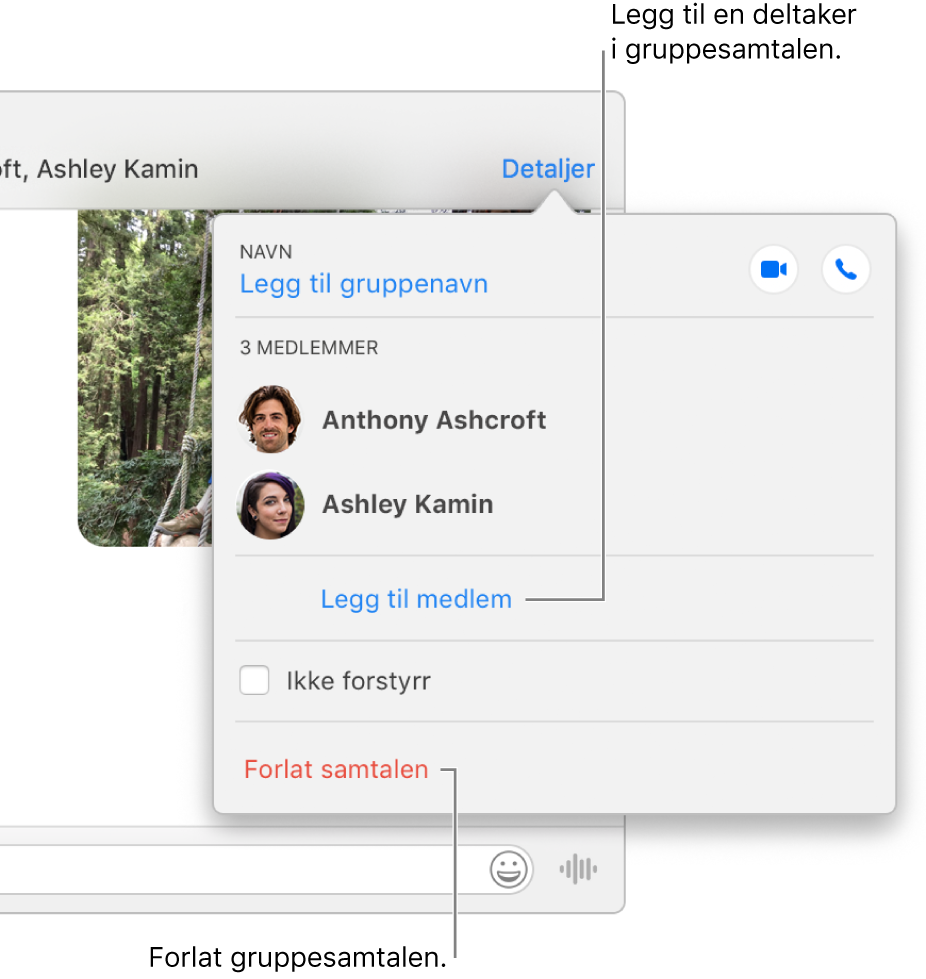Select the smiley face icon in the message bar
926x979 pixels.
508,870
